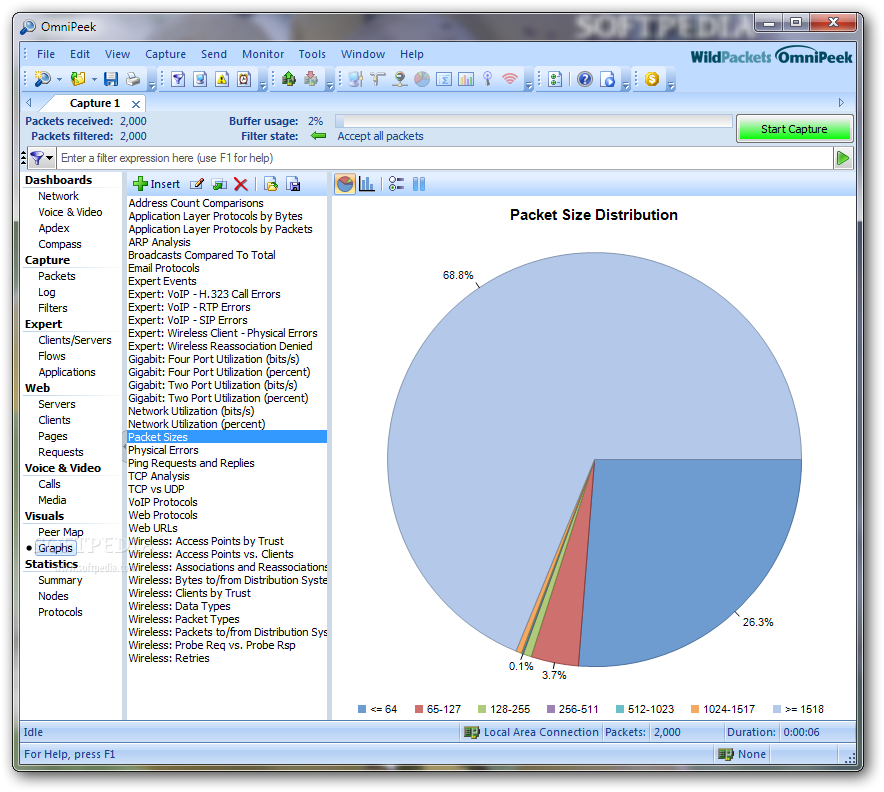Select the Capture 1 tab

tap(94, 103)
